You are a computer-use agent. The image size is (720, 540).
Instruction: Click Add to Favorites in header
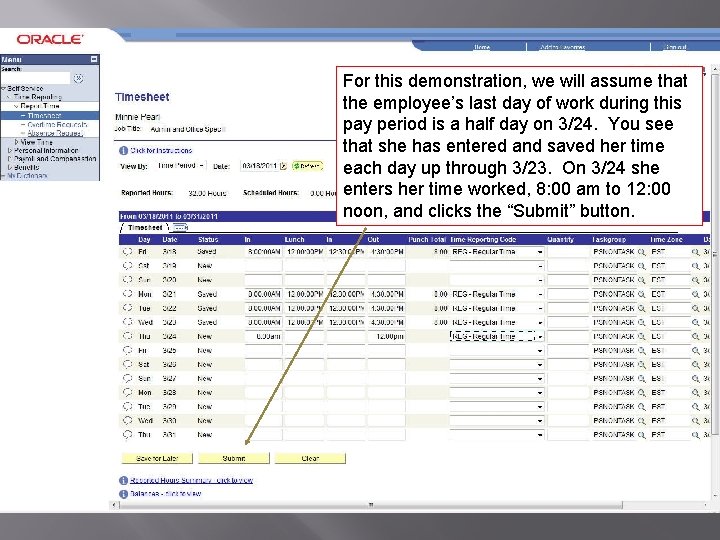[562, 47]
